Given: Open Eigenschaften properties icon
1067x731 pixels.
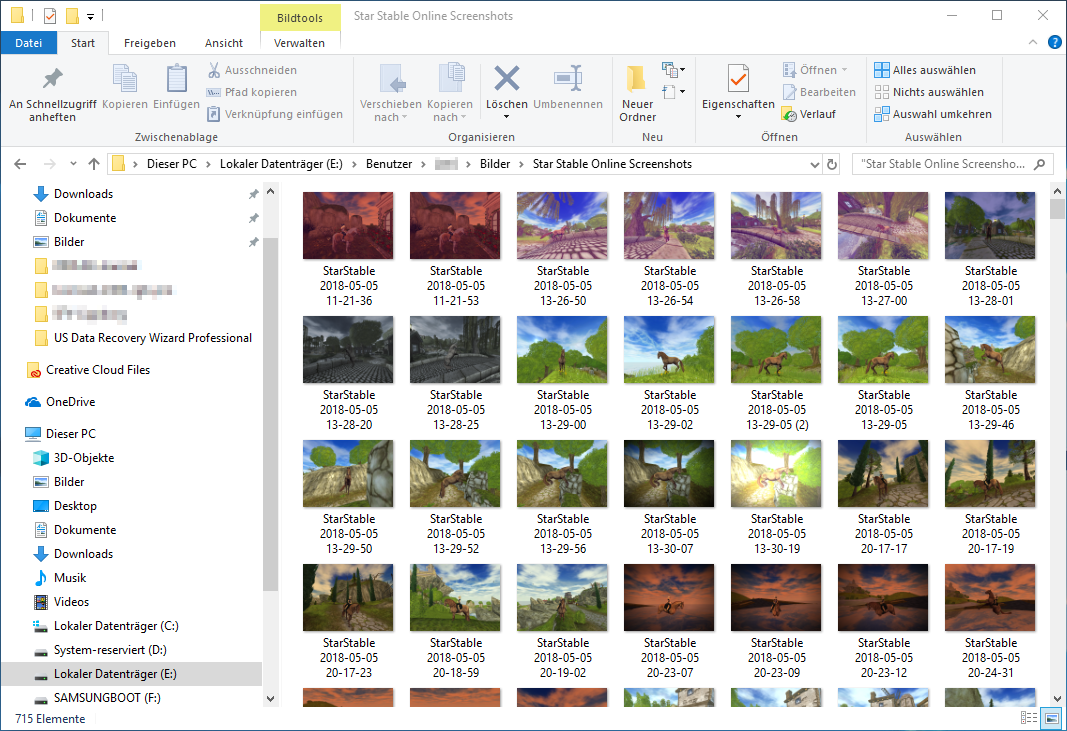Looking at the screenshot, I should pos(738,79).
